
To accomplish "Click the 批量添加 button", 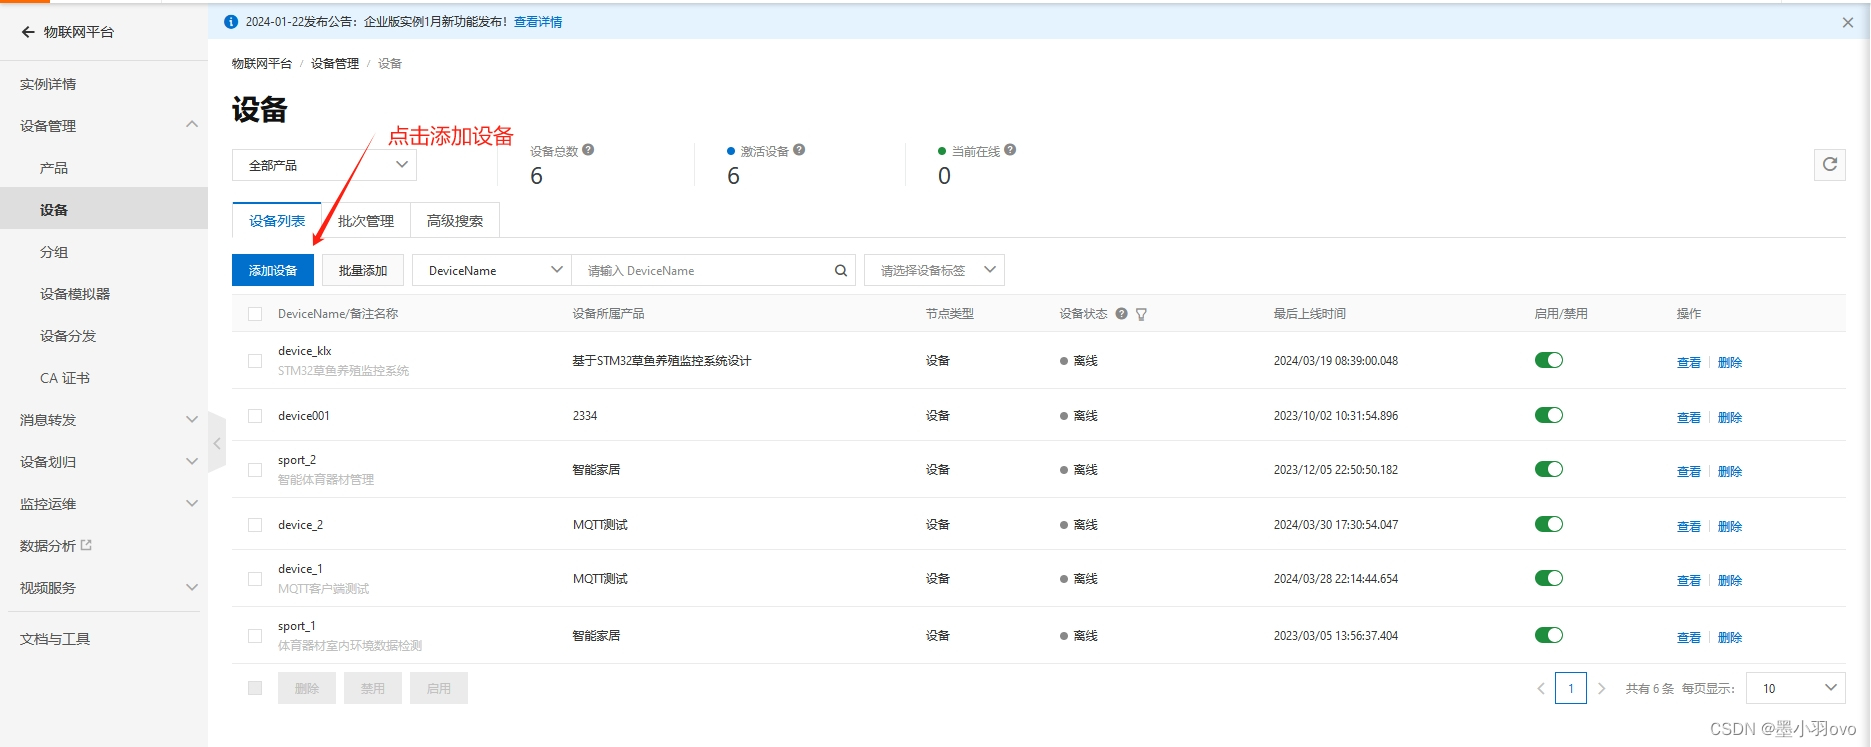I will point(363,270).
